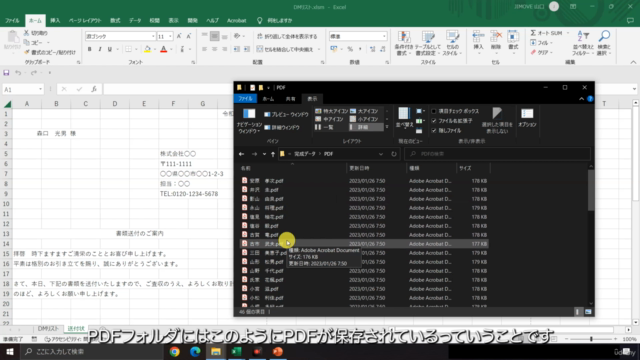
Task: Click the Explorer vertical scrollbar thumb
Action: point(591,190)
